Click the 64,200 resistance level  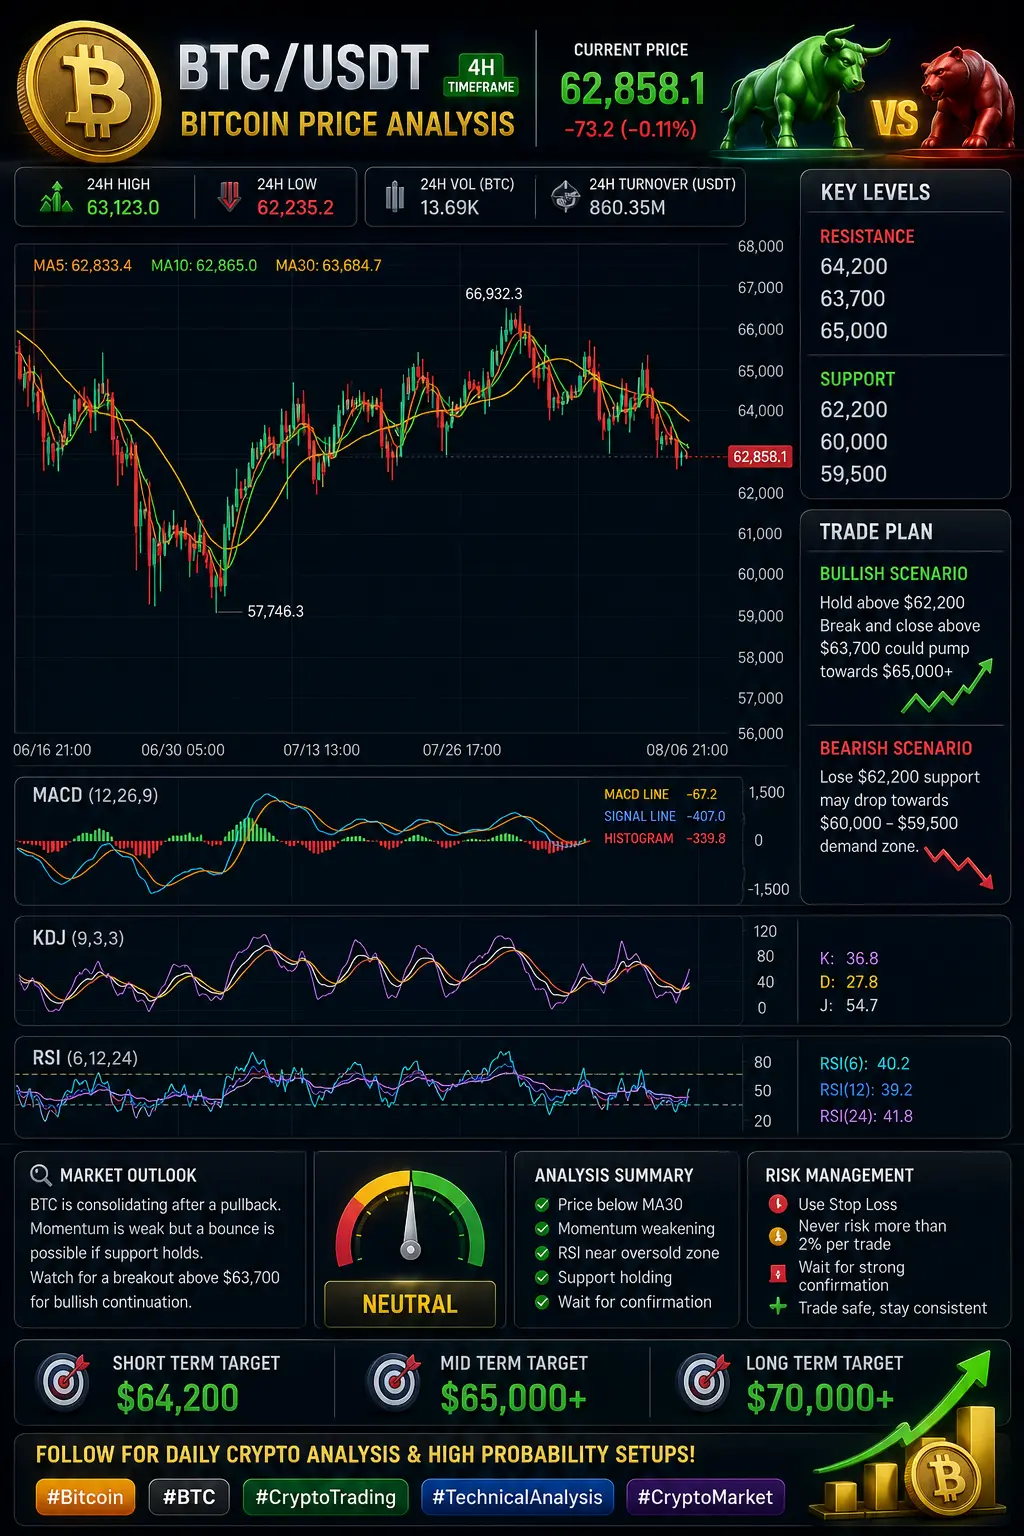[854, 267]
